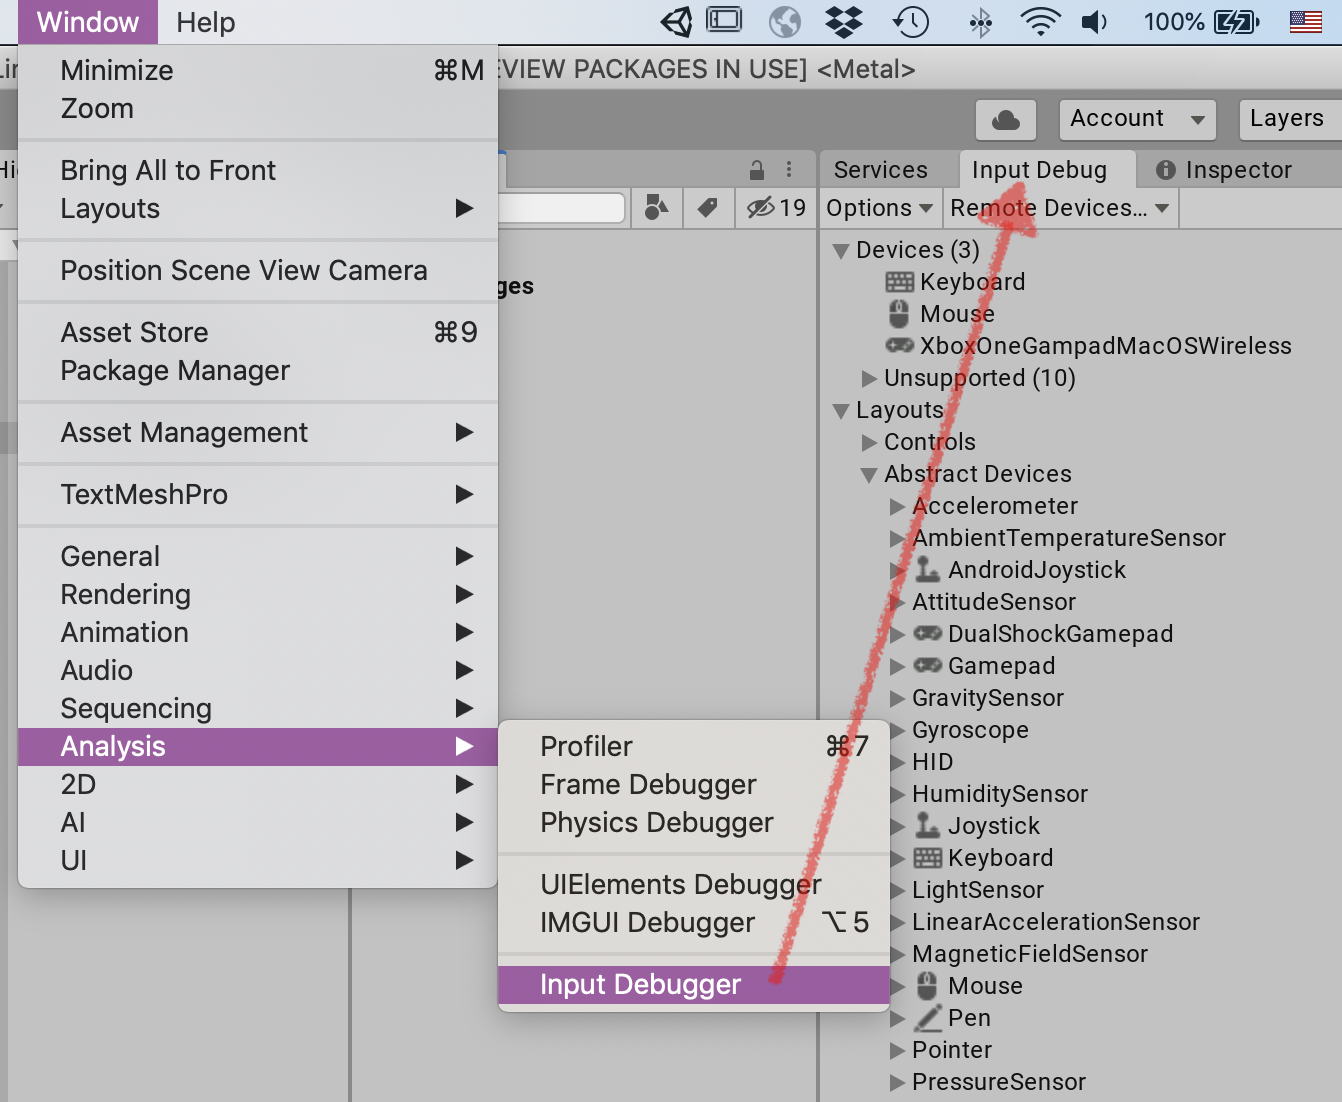Click the Account button
1342x1102 pixels.
click(x=1136, y=119)
